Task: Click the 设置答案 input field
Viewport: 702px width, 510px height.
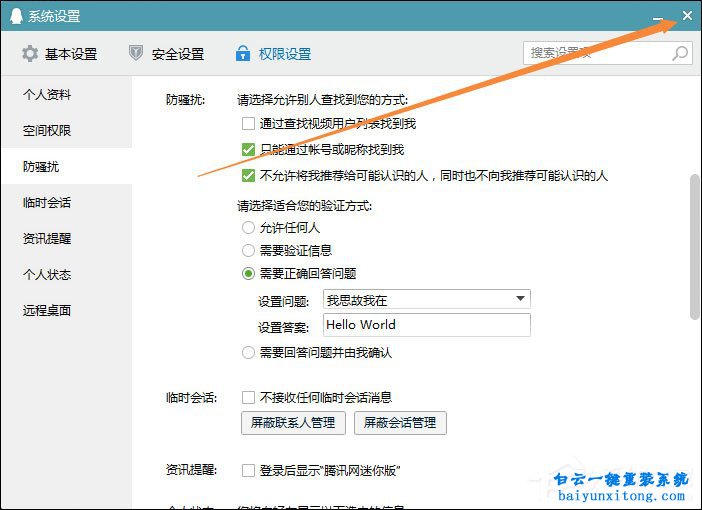Action: [426, 325]
